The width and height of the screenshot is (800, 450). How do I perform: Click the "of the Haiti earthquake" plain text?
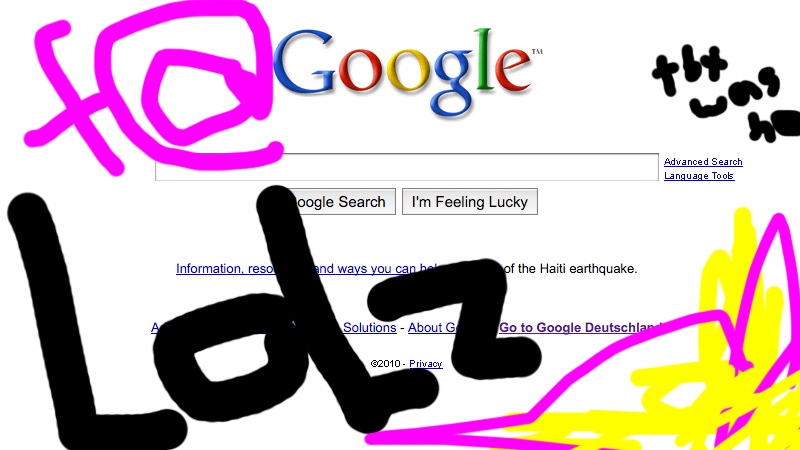[x=570, y=268]
